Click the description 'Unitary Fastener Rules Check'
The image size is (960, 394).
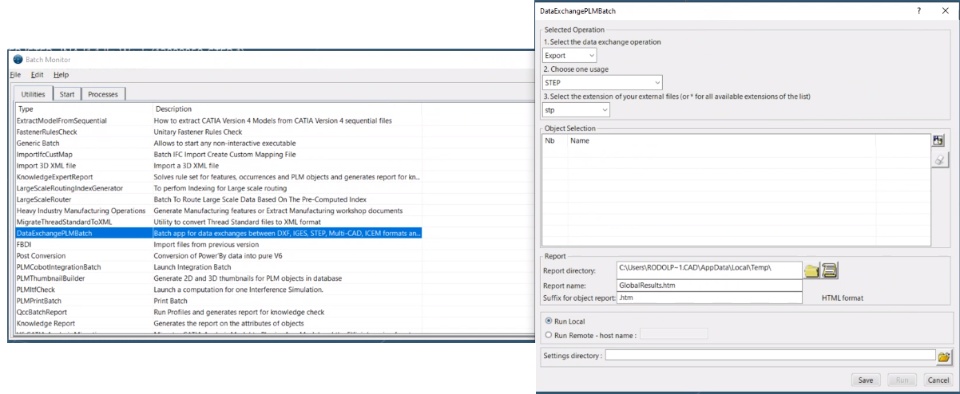(x=197, y=132)
